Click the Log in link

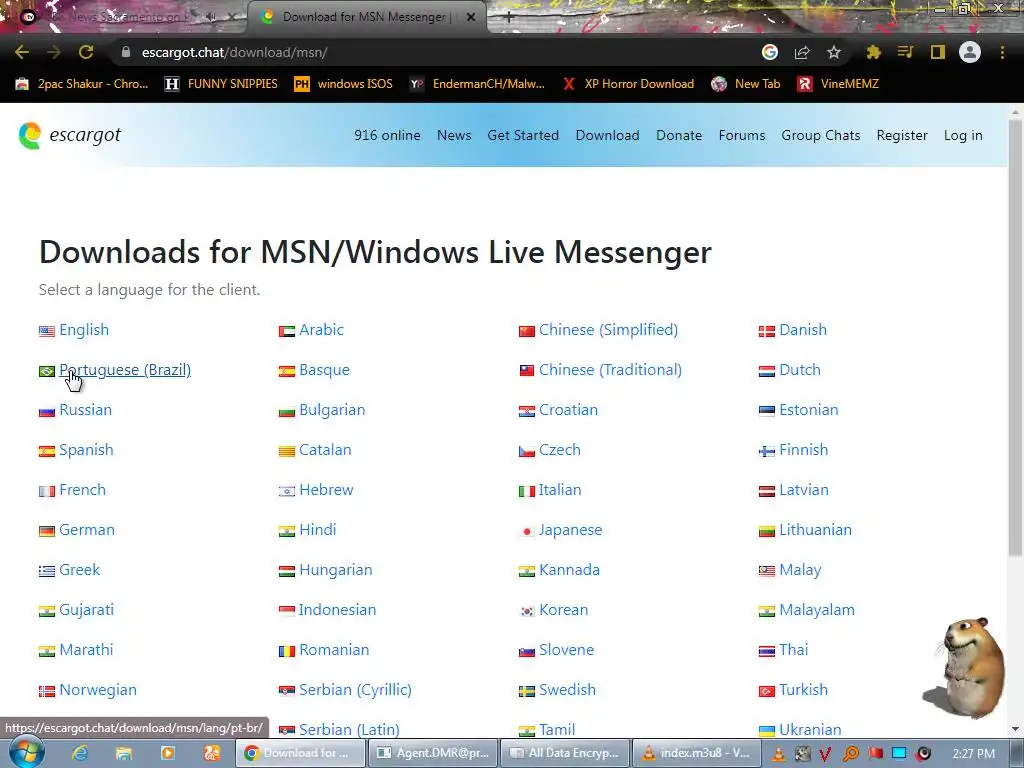pyautogui.click(x=963, y=135)
